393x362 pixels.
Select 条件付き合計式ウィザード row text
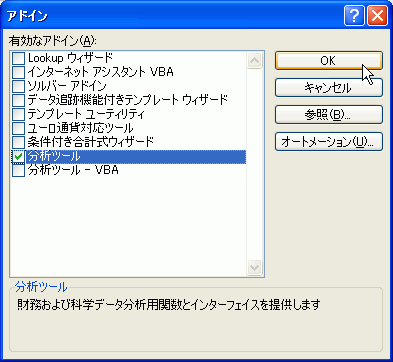[91, 142]
